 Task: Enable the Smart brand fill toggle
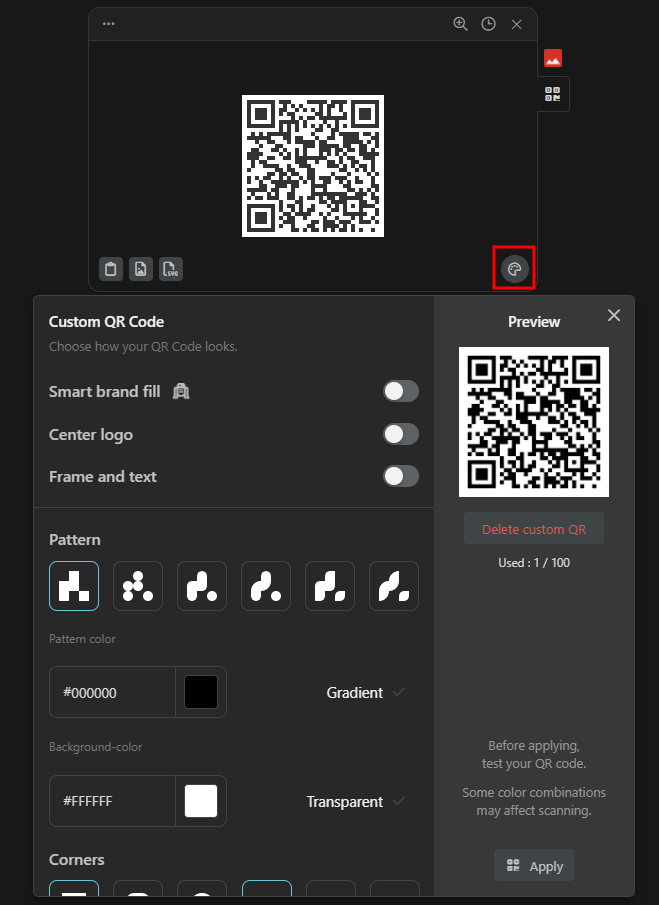tap(401, 391)
